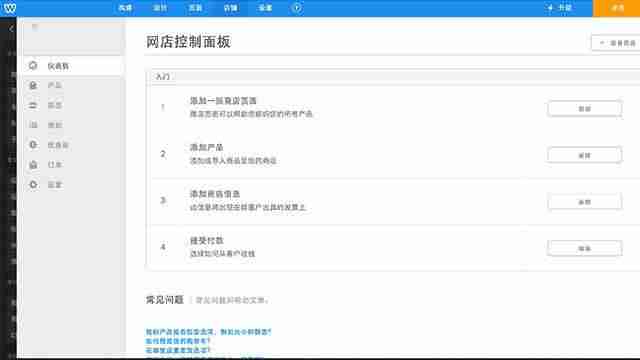Select the sidebar entry directly above 优惠券
Image resolution: width=640 pixels, height=360 pixels.
[54, 125]
